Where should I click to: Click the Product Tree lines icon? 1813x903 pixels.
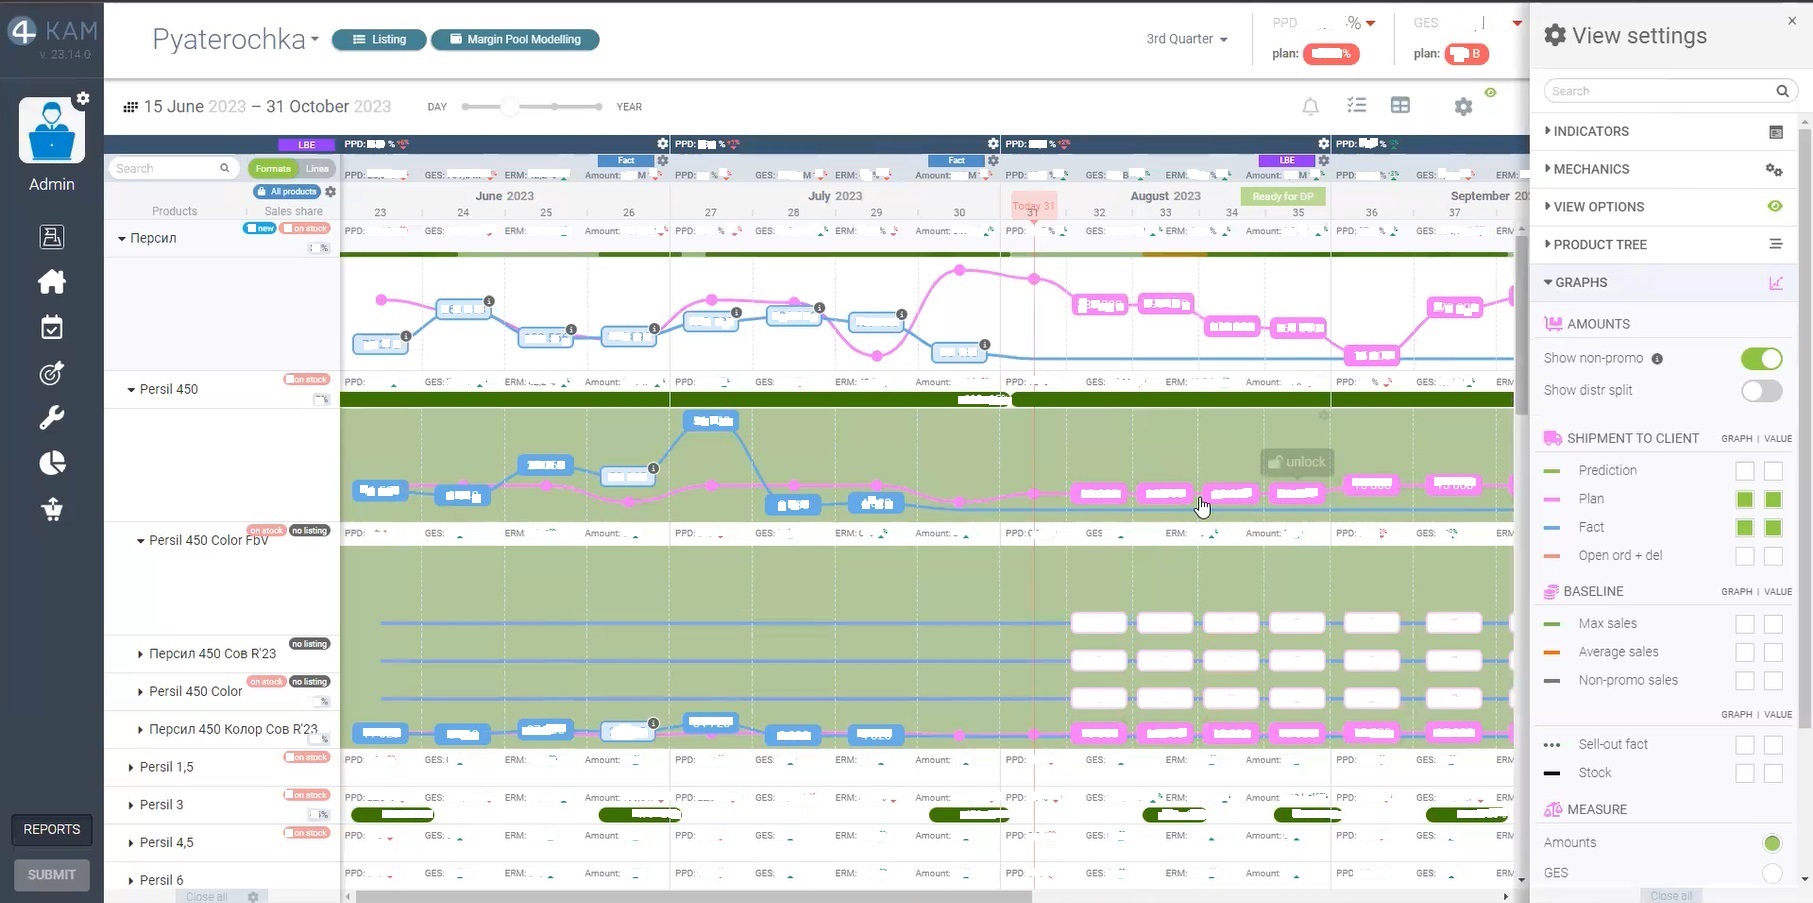[1776, 245]
